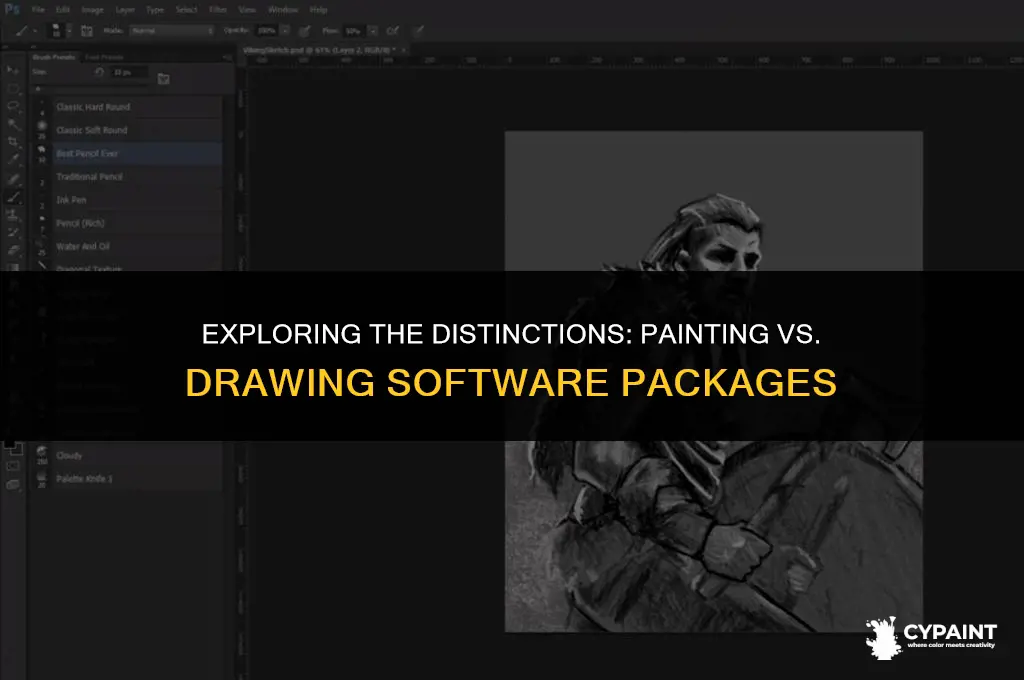1024x680 pixels.
Task: Select the Rectangular Marquee tool
Action: pos(12,88)
